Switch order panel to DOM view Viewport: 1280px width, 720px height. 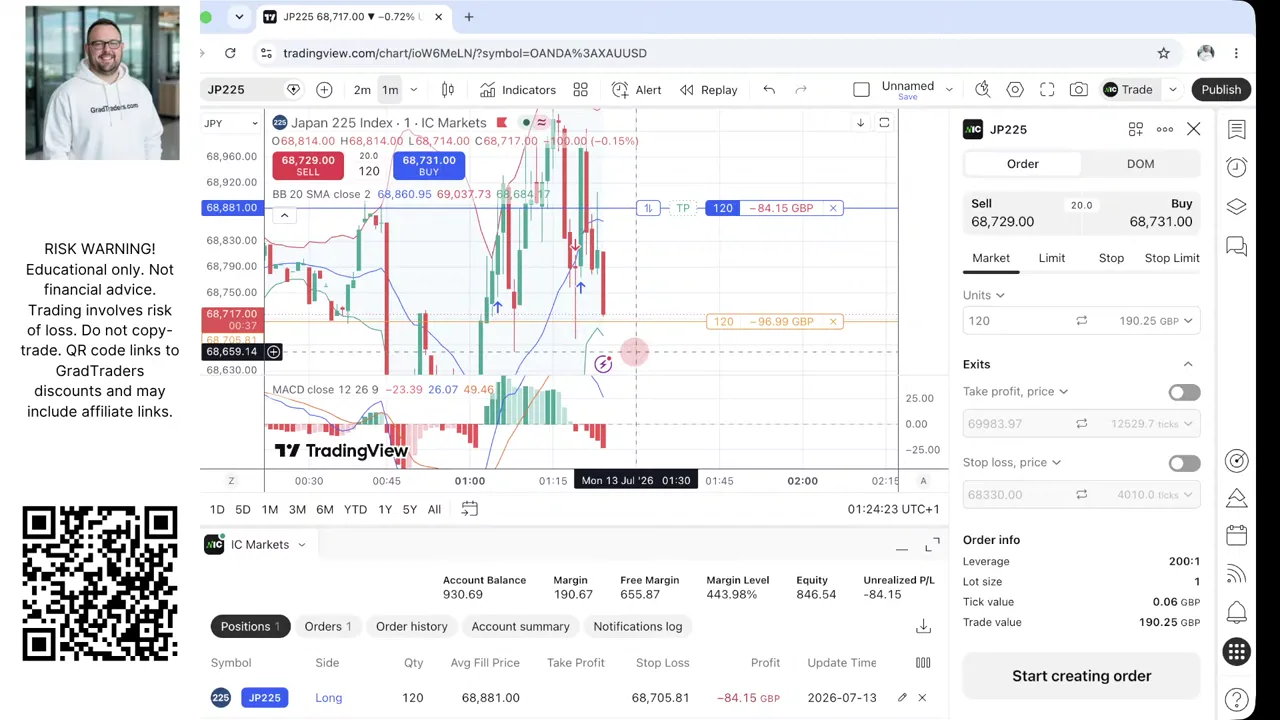(1140, 164)
